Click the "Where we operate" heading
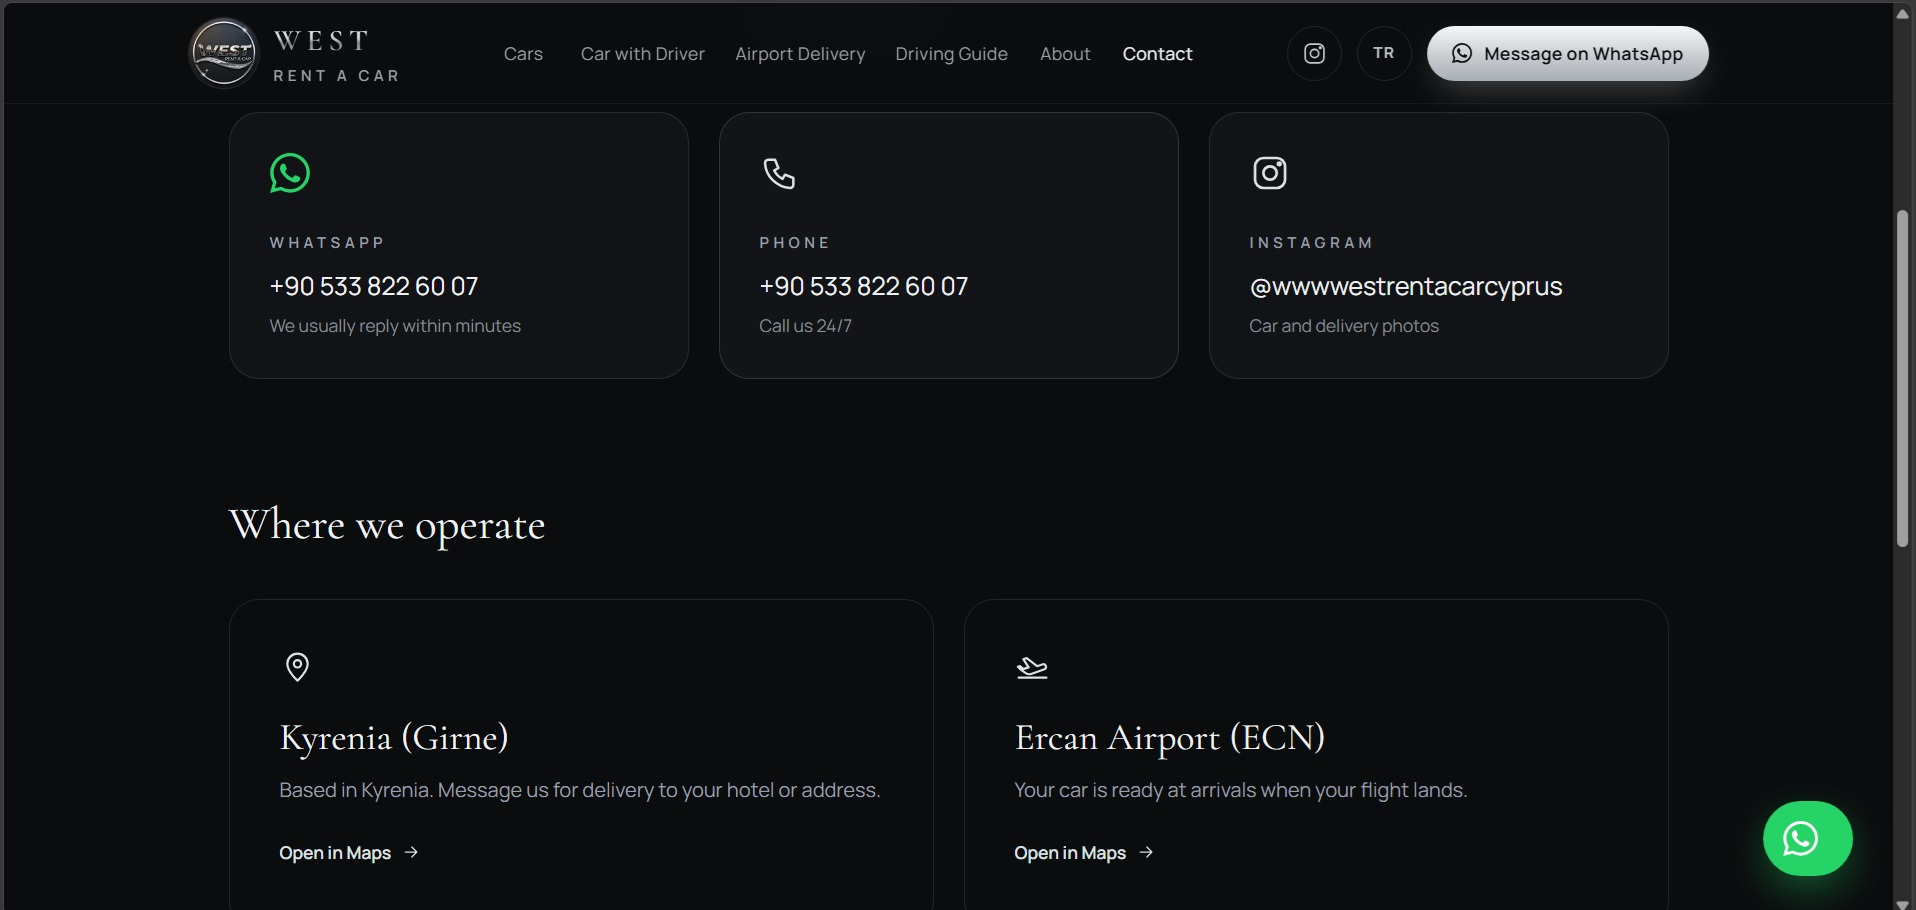 coord(387,526)
